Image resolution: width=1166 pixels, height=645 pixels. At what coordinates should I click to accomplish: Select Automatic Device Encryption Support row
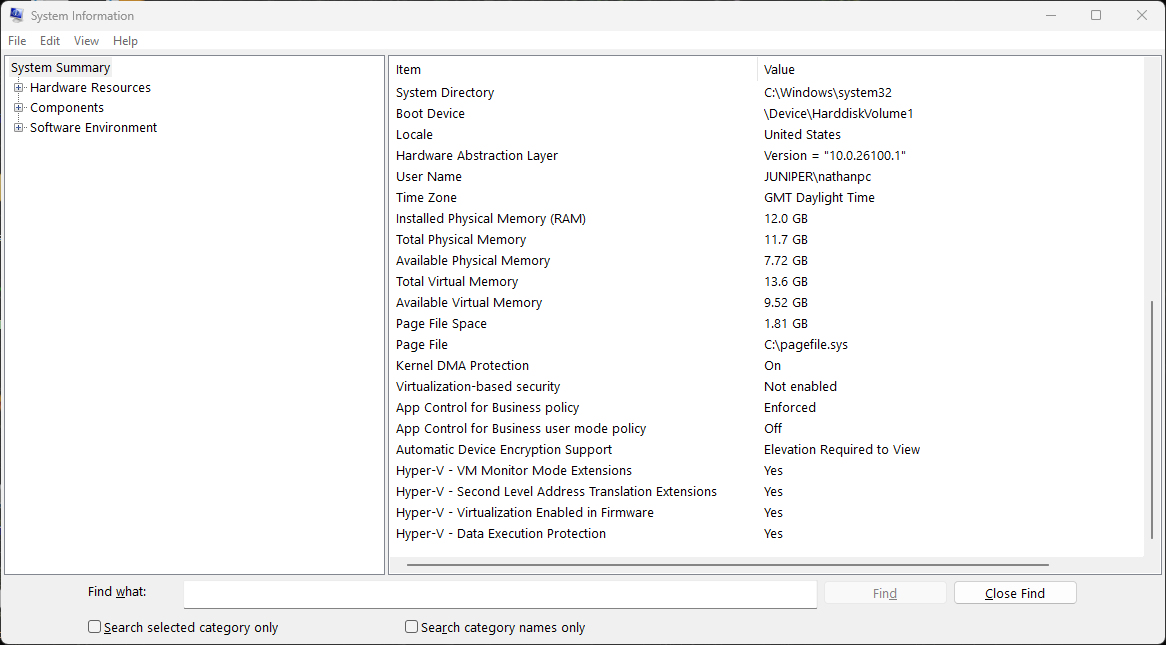(x=766, y=449)
